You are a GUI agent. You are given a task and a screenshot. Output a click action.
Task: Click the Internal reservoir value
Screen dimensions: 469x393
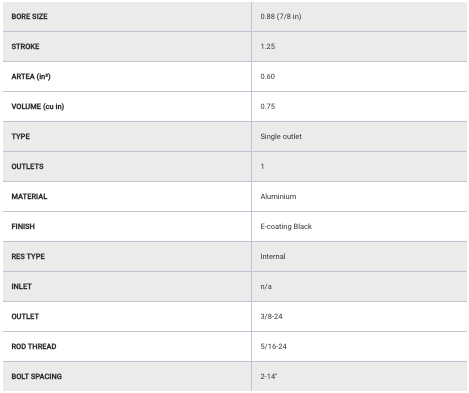273,256
